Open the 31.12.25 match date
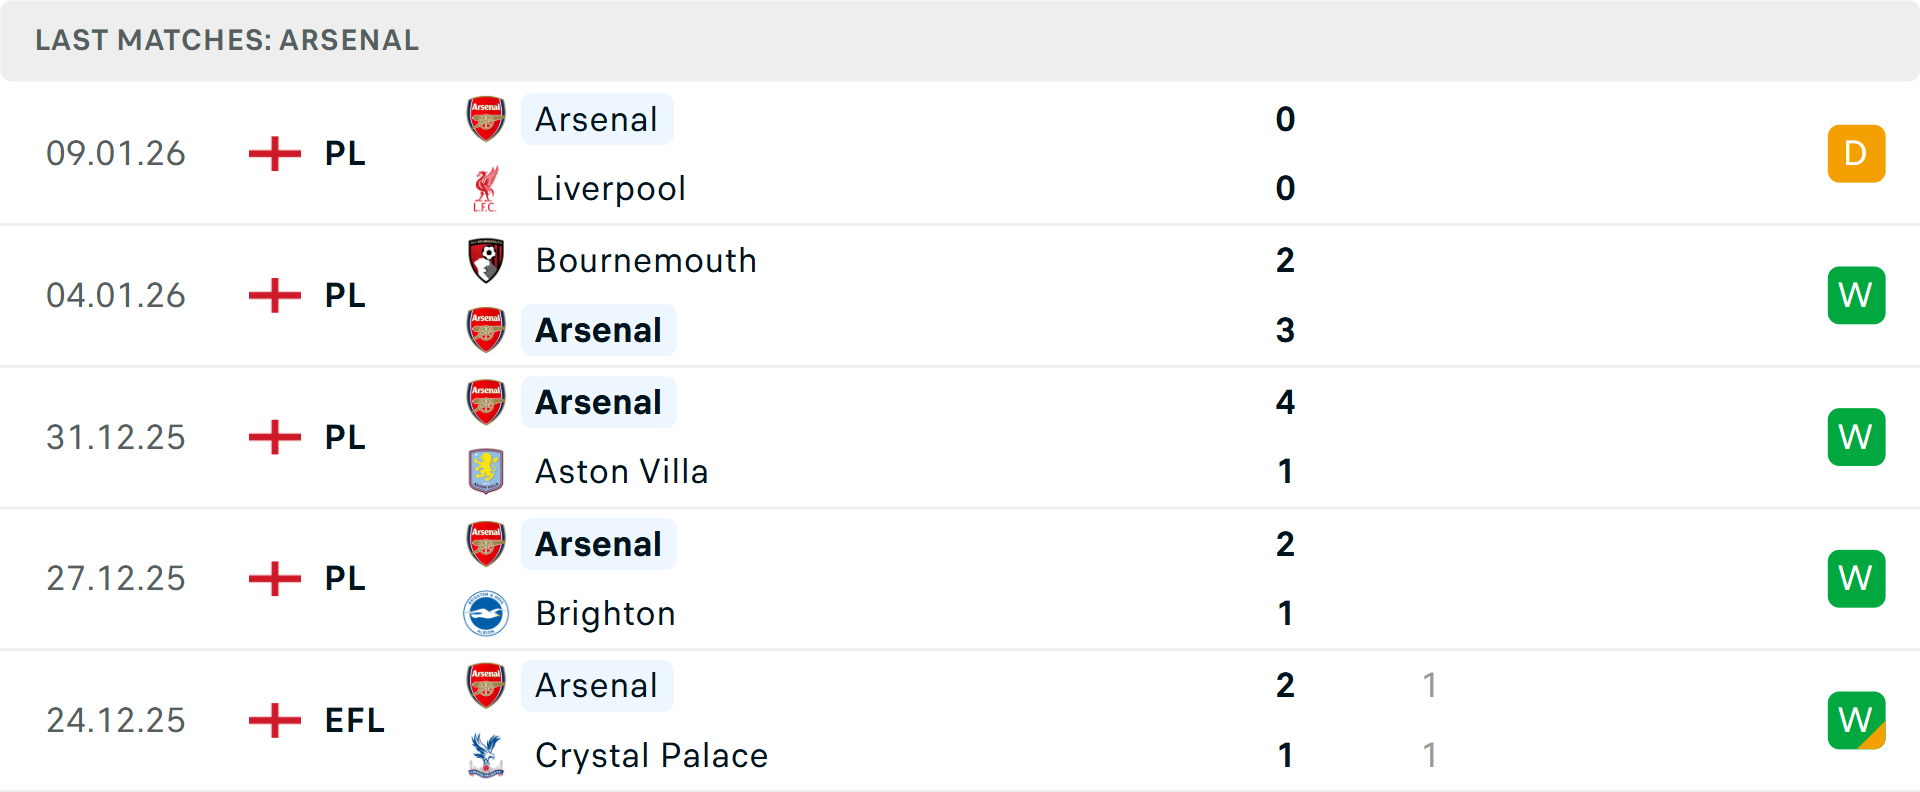 tap(116, 437)
